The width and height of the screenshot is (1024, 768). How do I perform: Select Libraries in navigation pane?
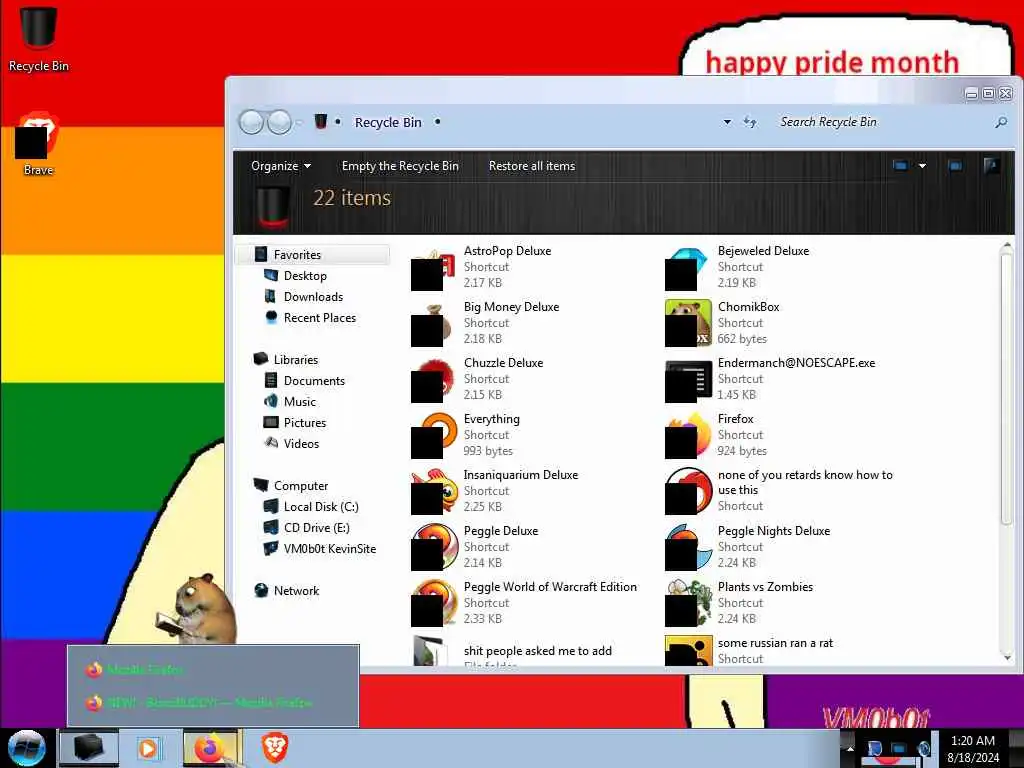[x=296, y=360]
